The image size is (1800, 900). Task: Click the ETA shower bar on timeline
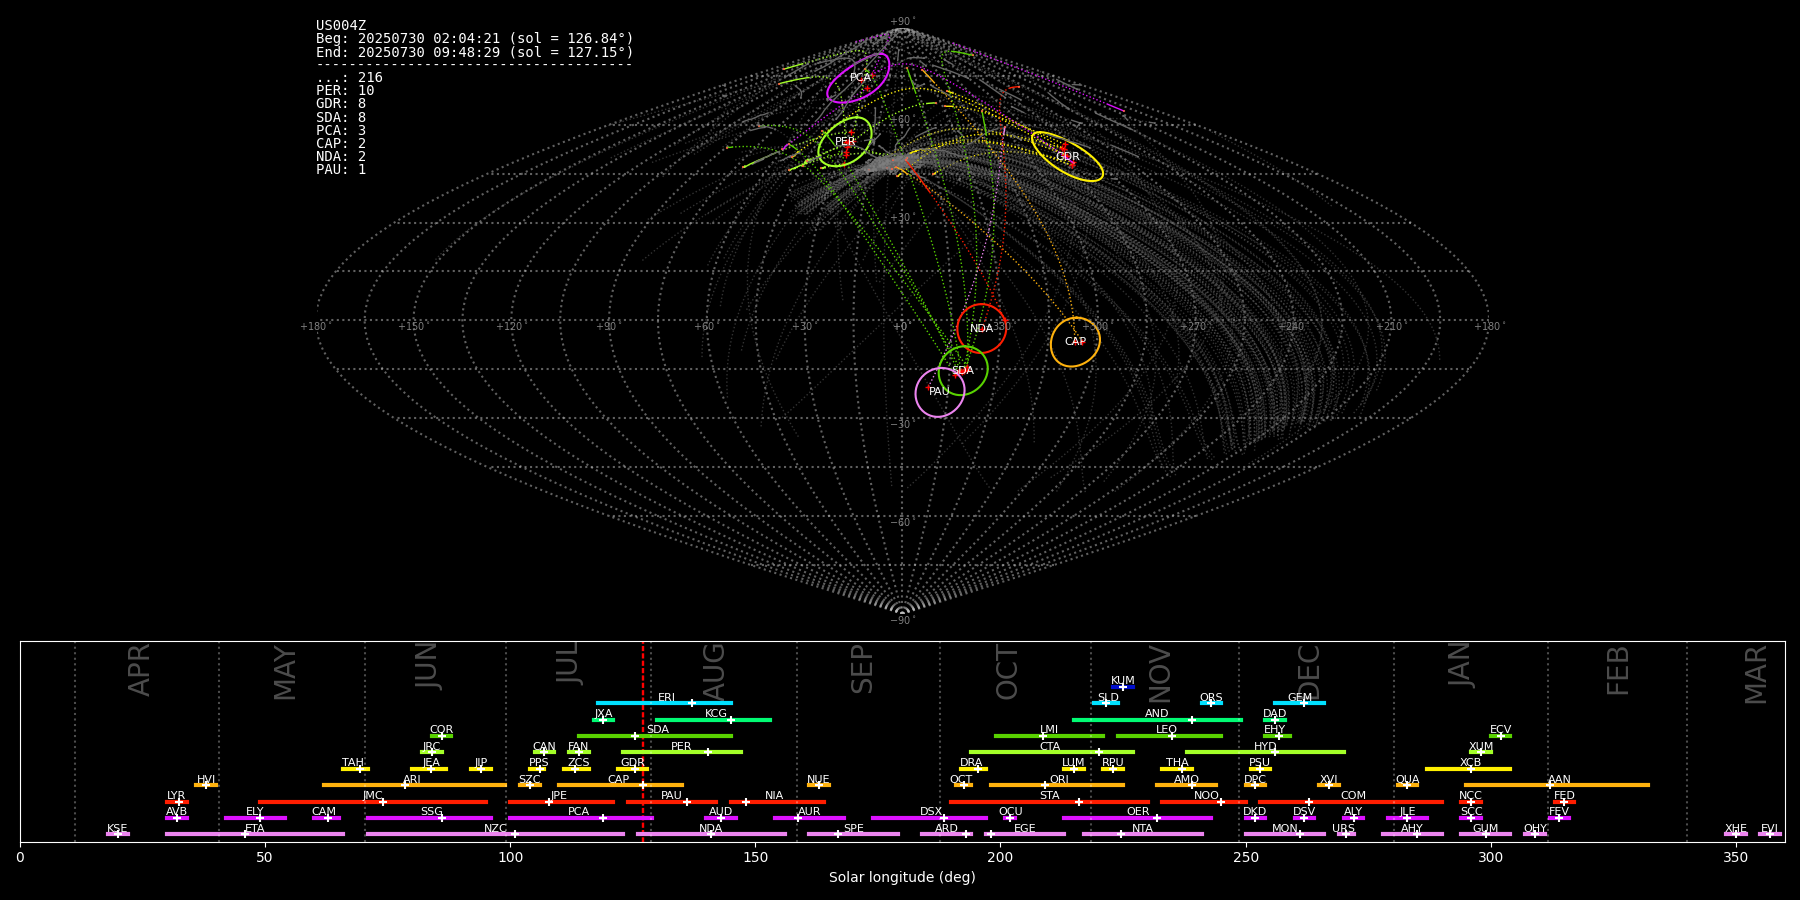click(x=255, y=834)
